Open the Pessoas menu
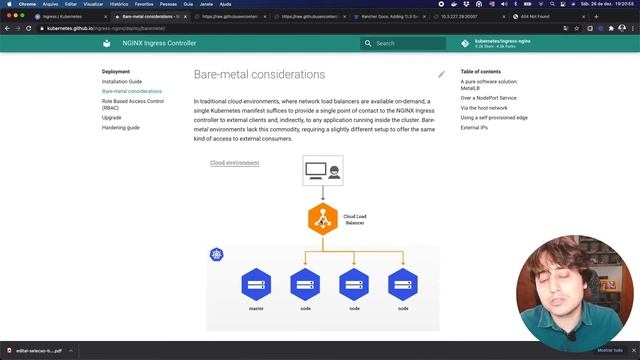This screenshot has width=640, height=360. point(168,4)
